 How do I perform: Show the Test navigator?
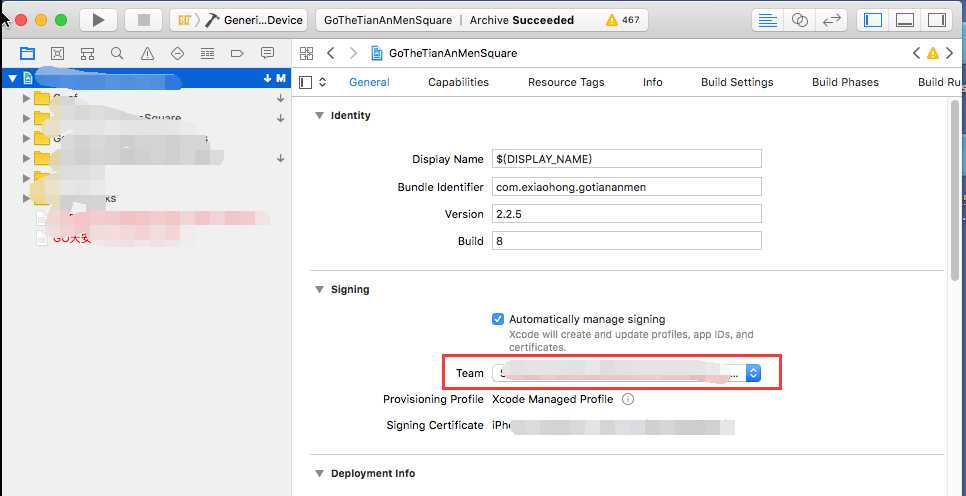(177, 54)
